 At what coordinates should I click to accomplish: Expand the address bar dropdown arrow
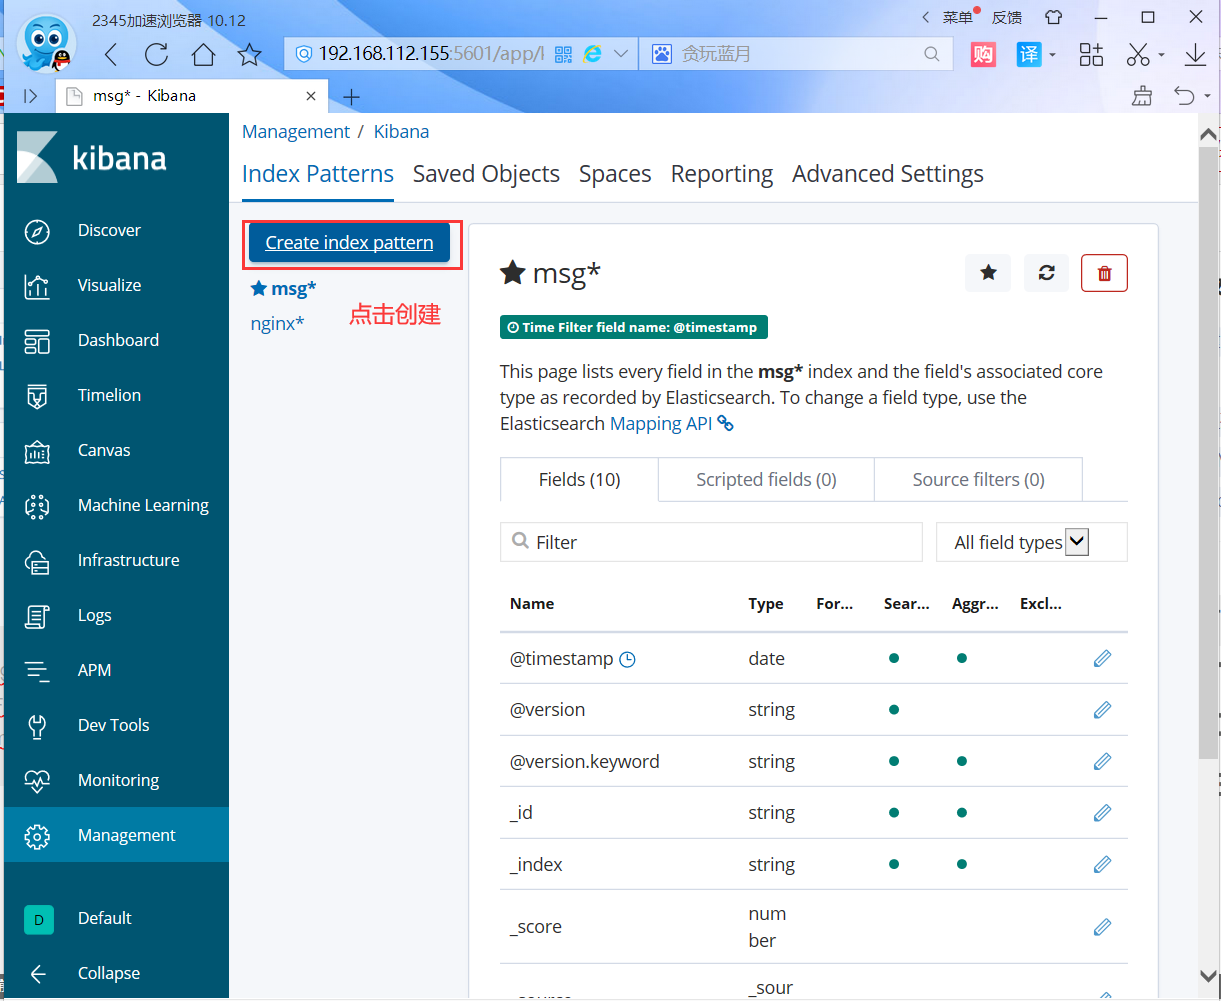click(x=620, y=54)
